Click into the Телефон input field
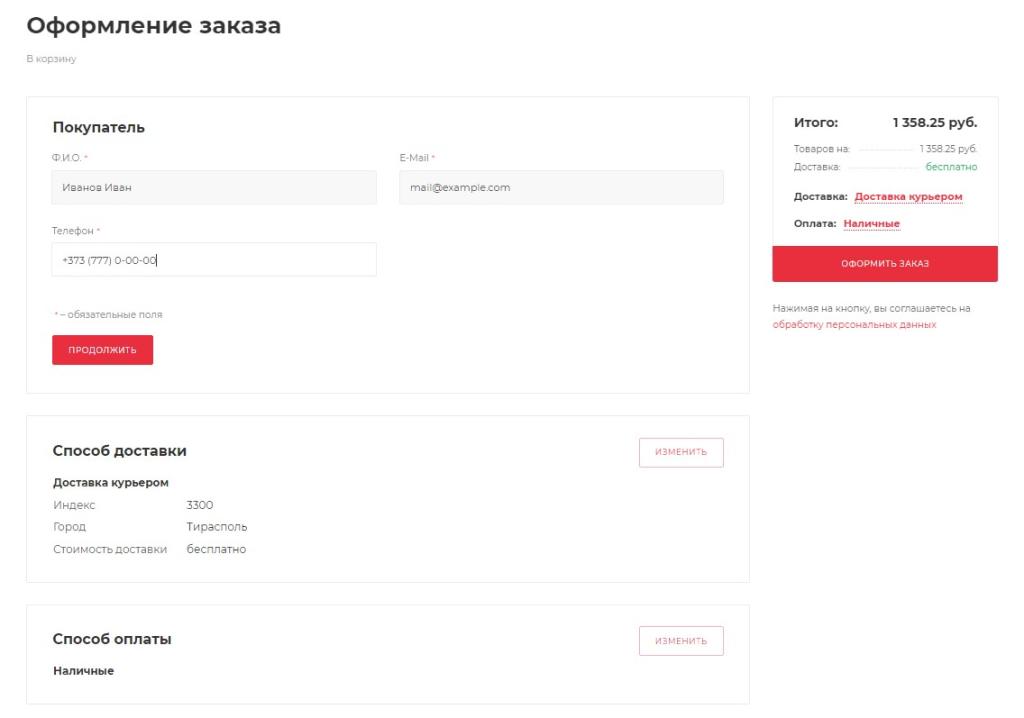This screenshot has width=1024, height=718. point(214,259)
